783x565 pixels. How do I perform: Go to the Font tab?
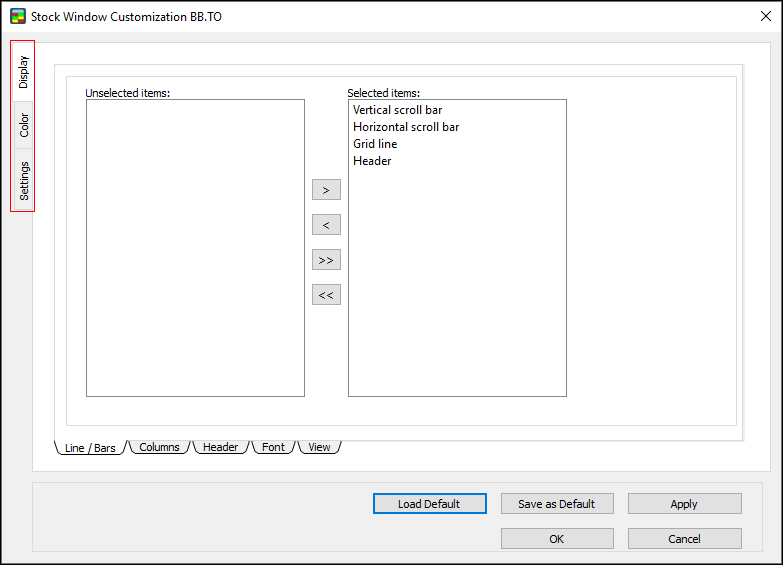[273, 447]
